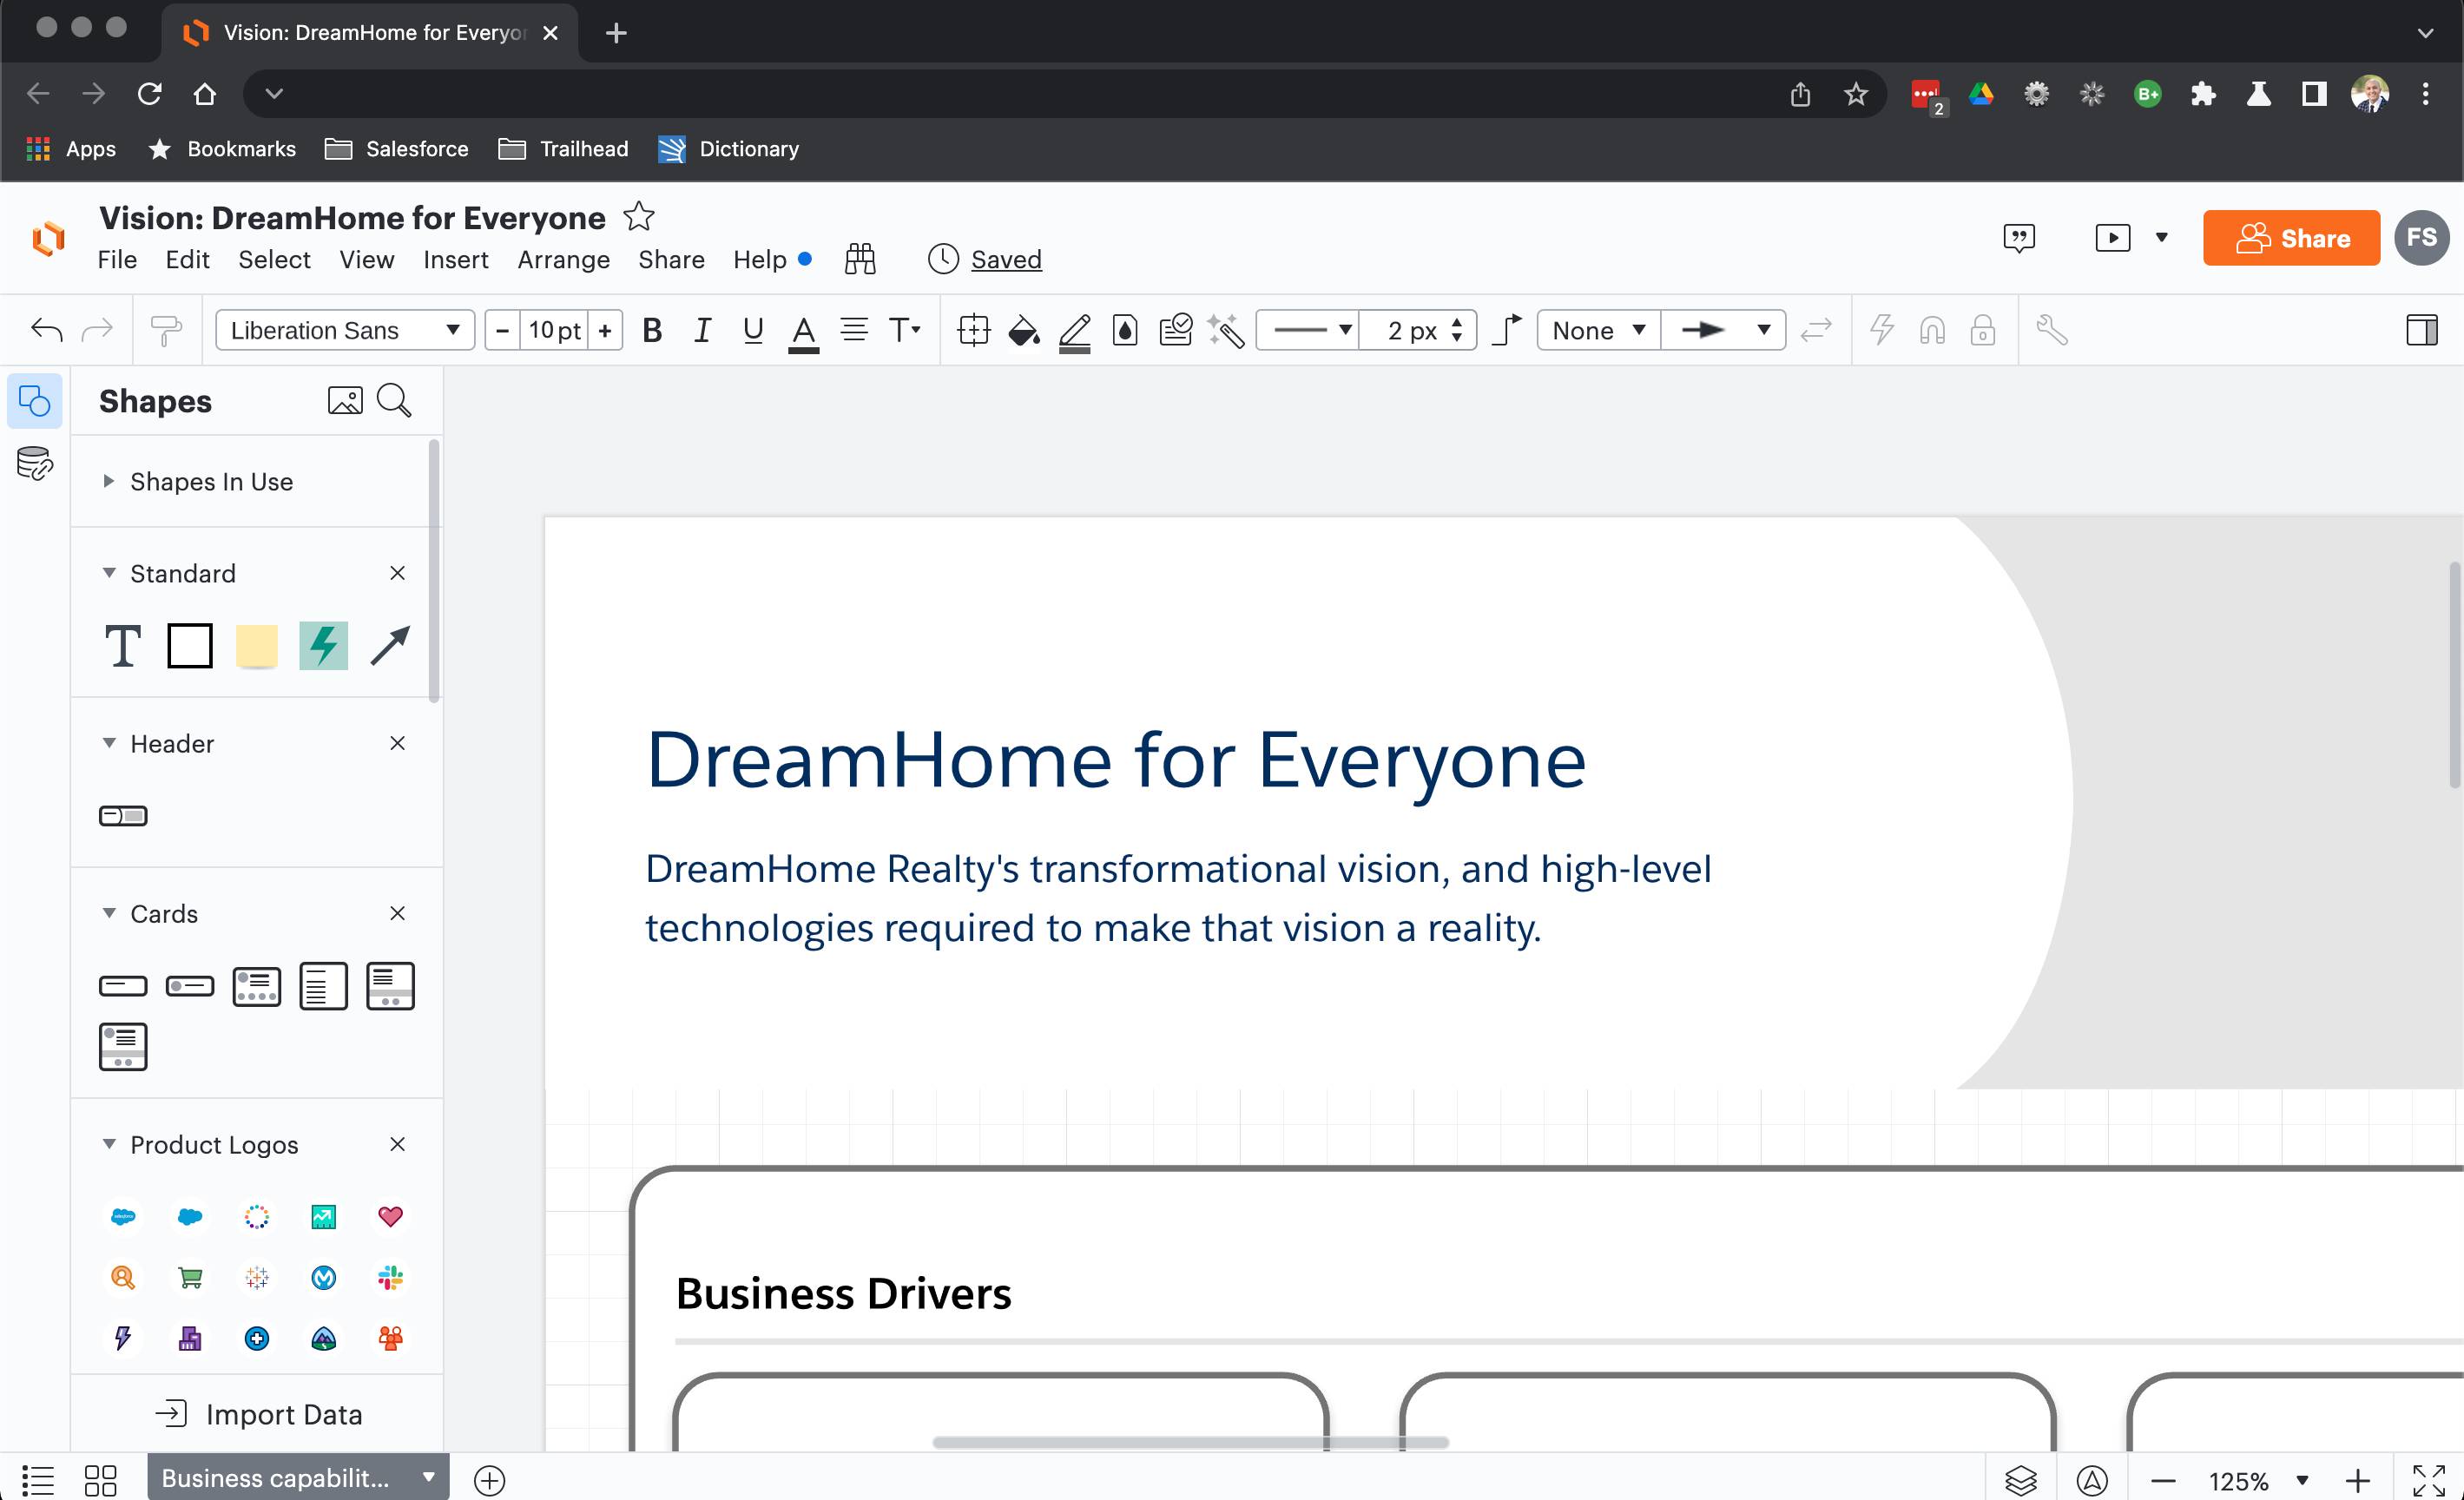Select the Text shape tool
This screenshot has height=1500, width=2464.
coord(123,645)
